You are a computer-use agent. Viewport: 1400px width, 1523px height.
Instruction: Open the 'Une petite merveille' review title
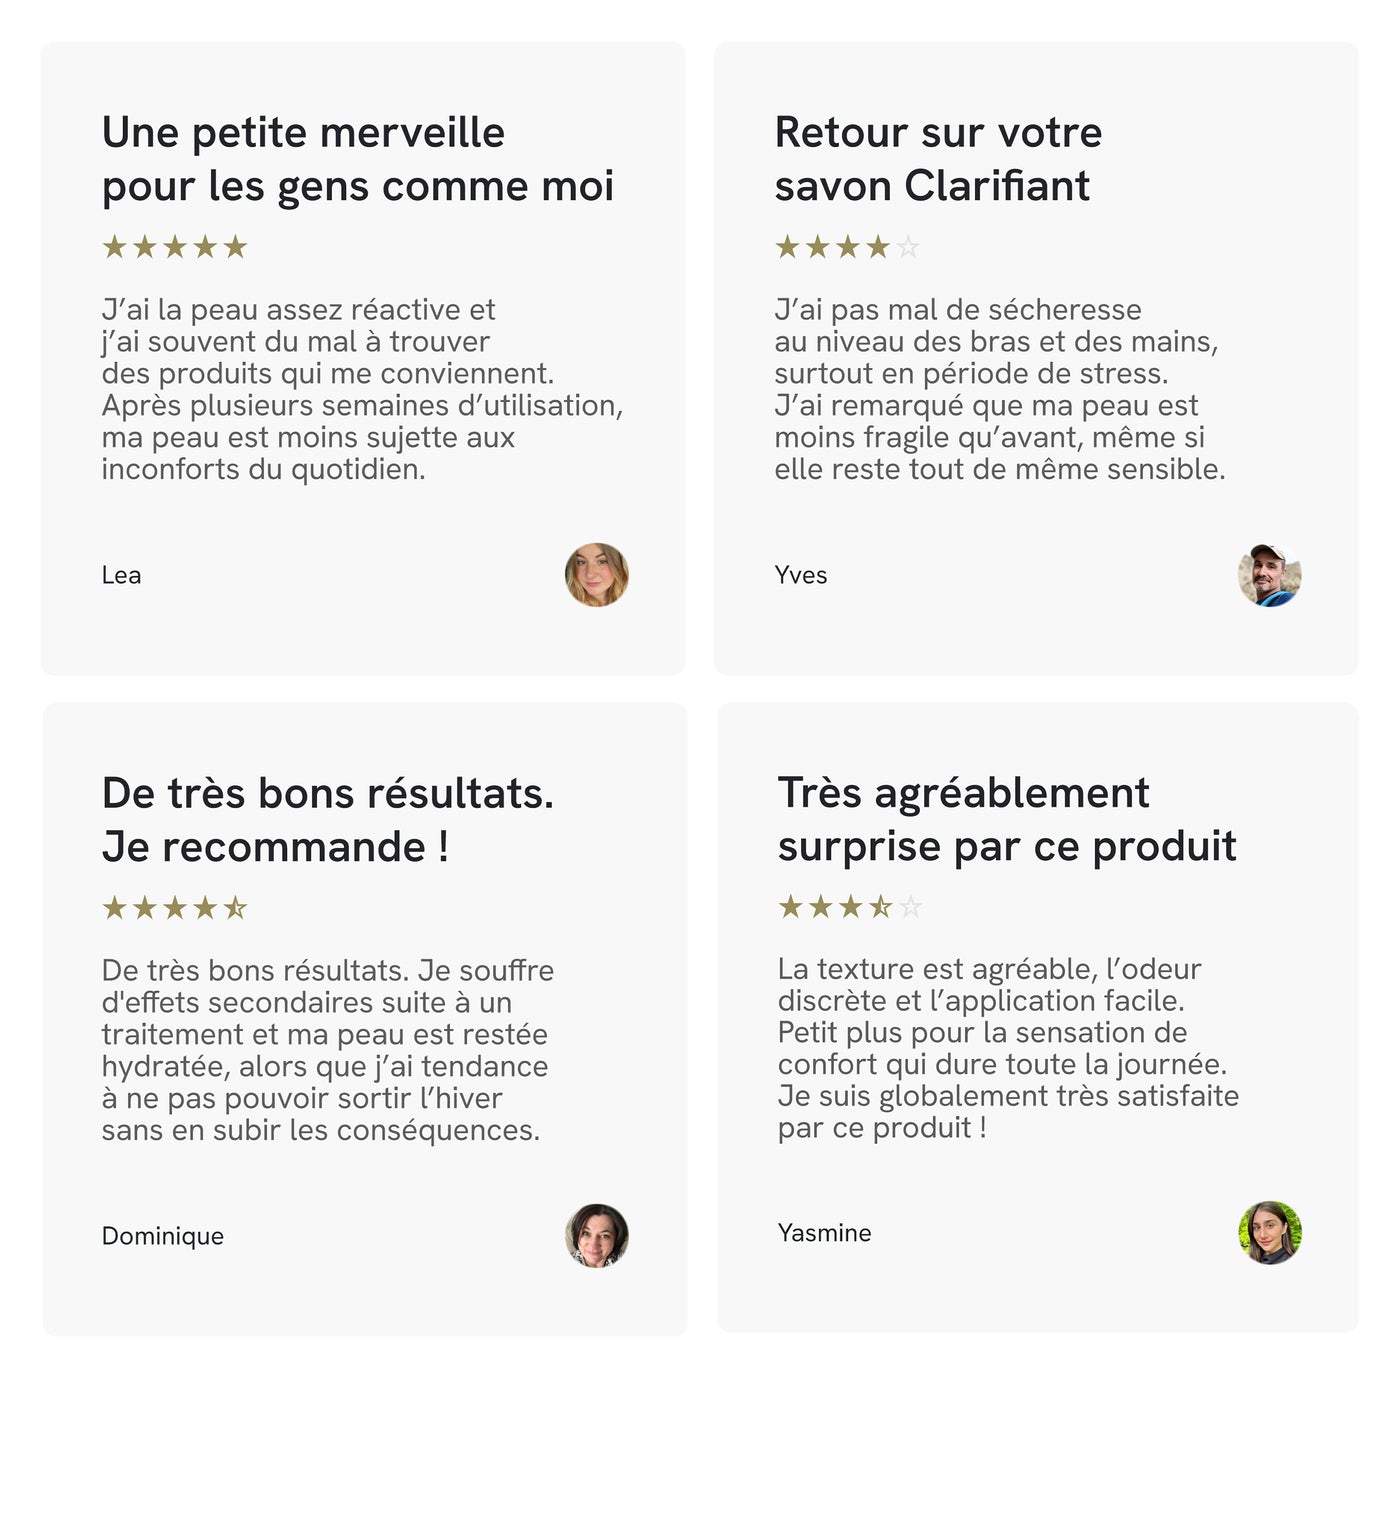tap(358, 159)
